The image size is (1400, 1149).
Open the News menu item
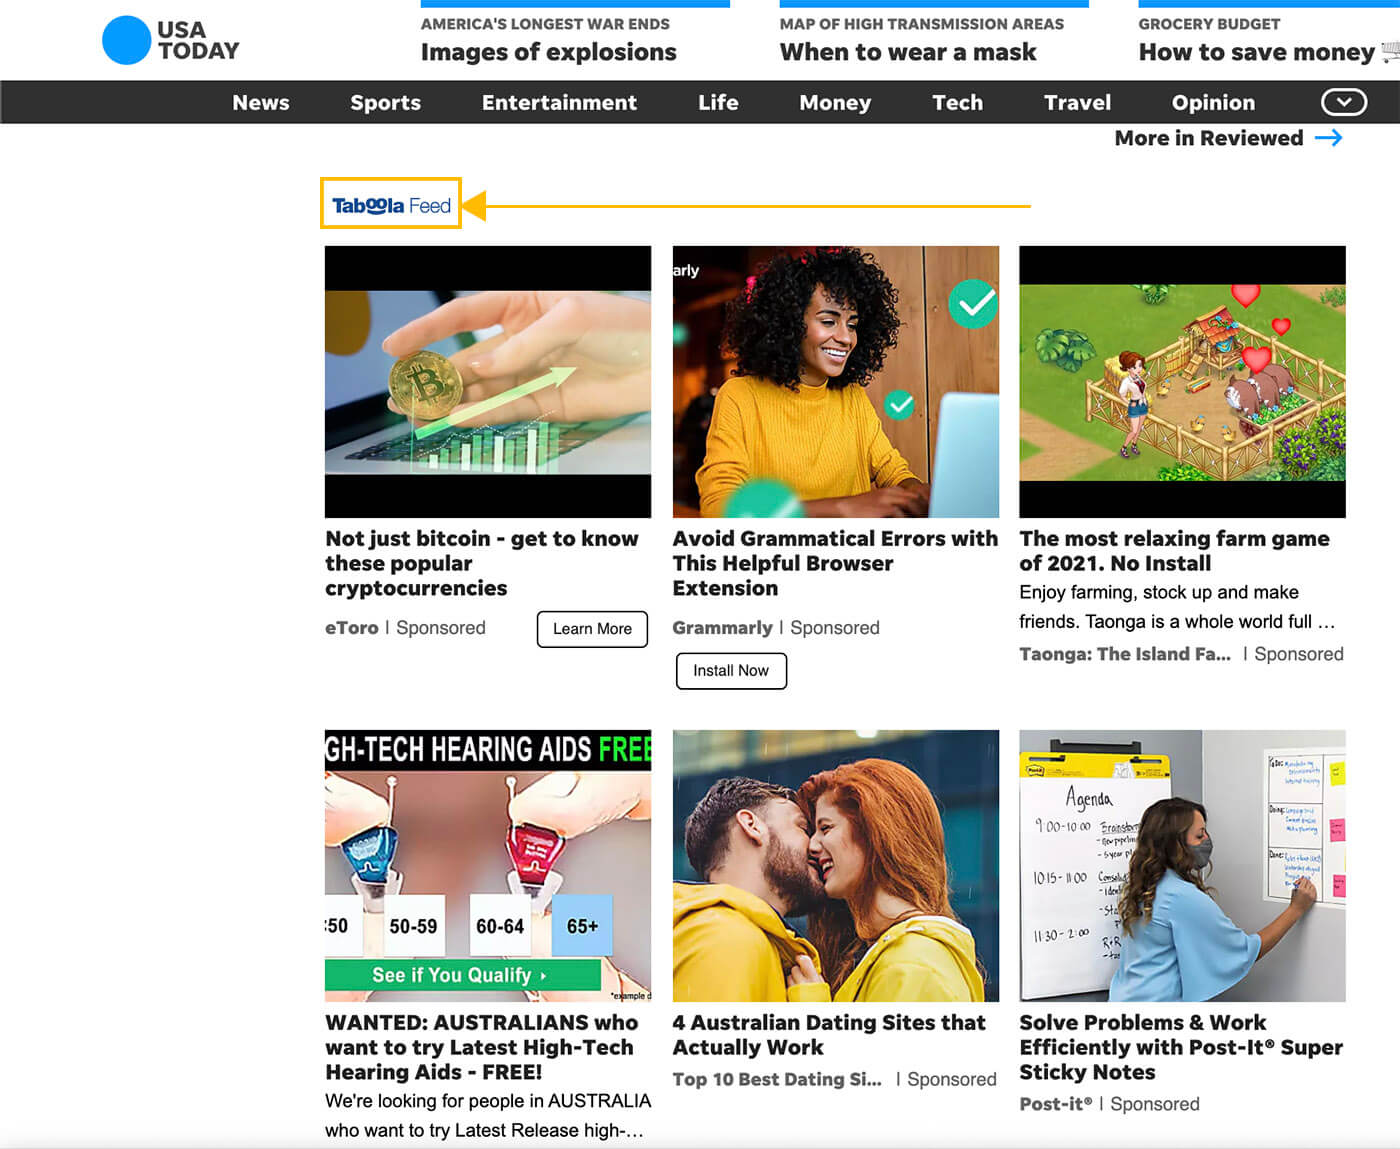tap(261, 103)
